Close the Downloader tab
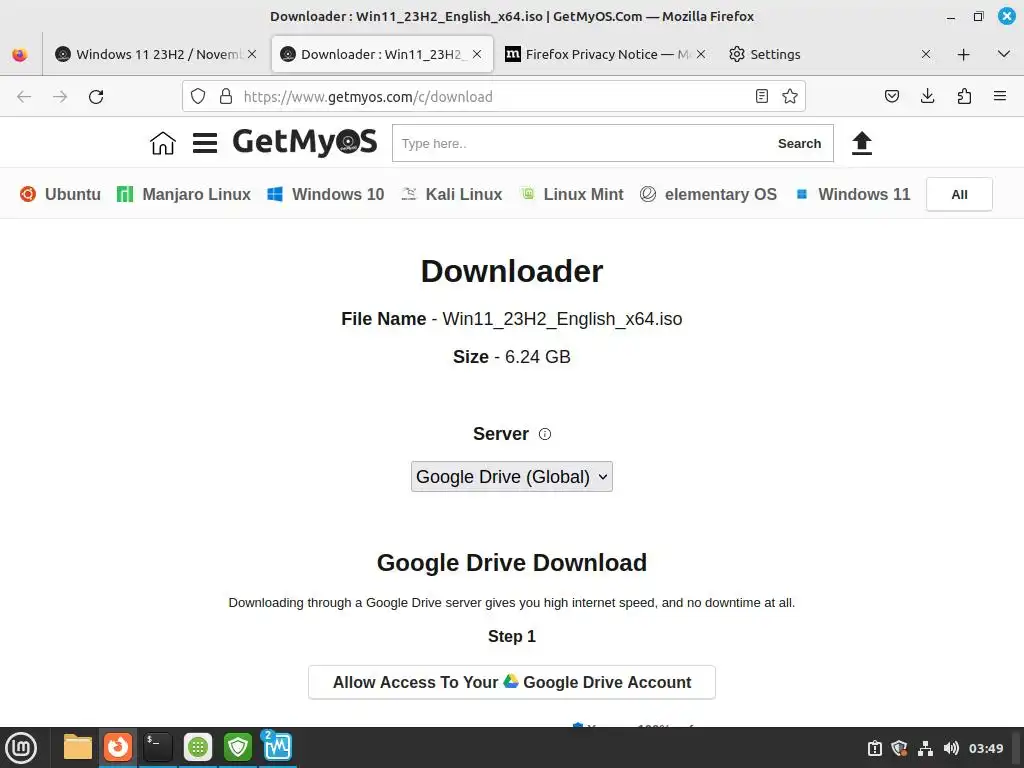Viewport: 1024px width, 768px height. [477, 54]
